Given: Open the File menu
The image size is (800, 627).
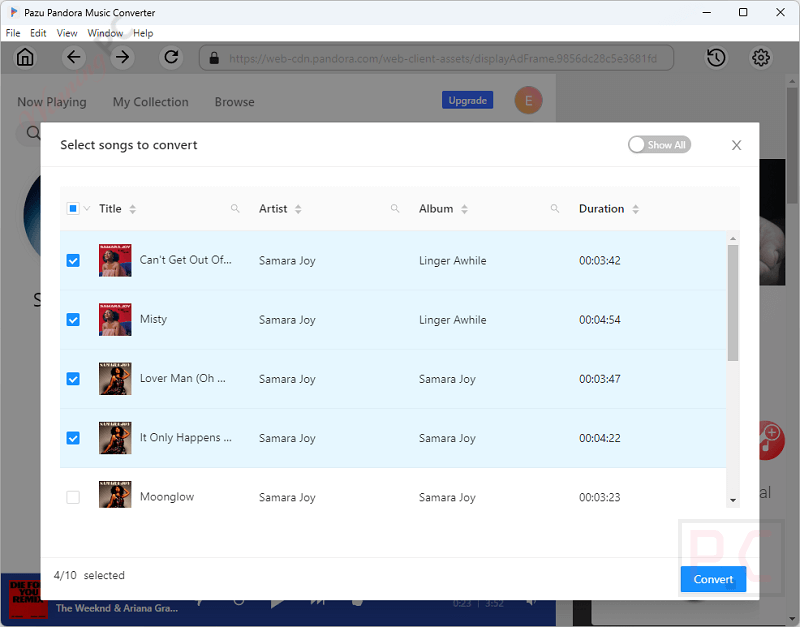Looking at the screenshot, I should tap(13, 33).
